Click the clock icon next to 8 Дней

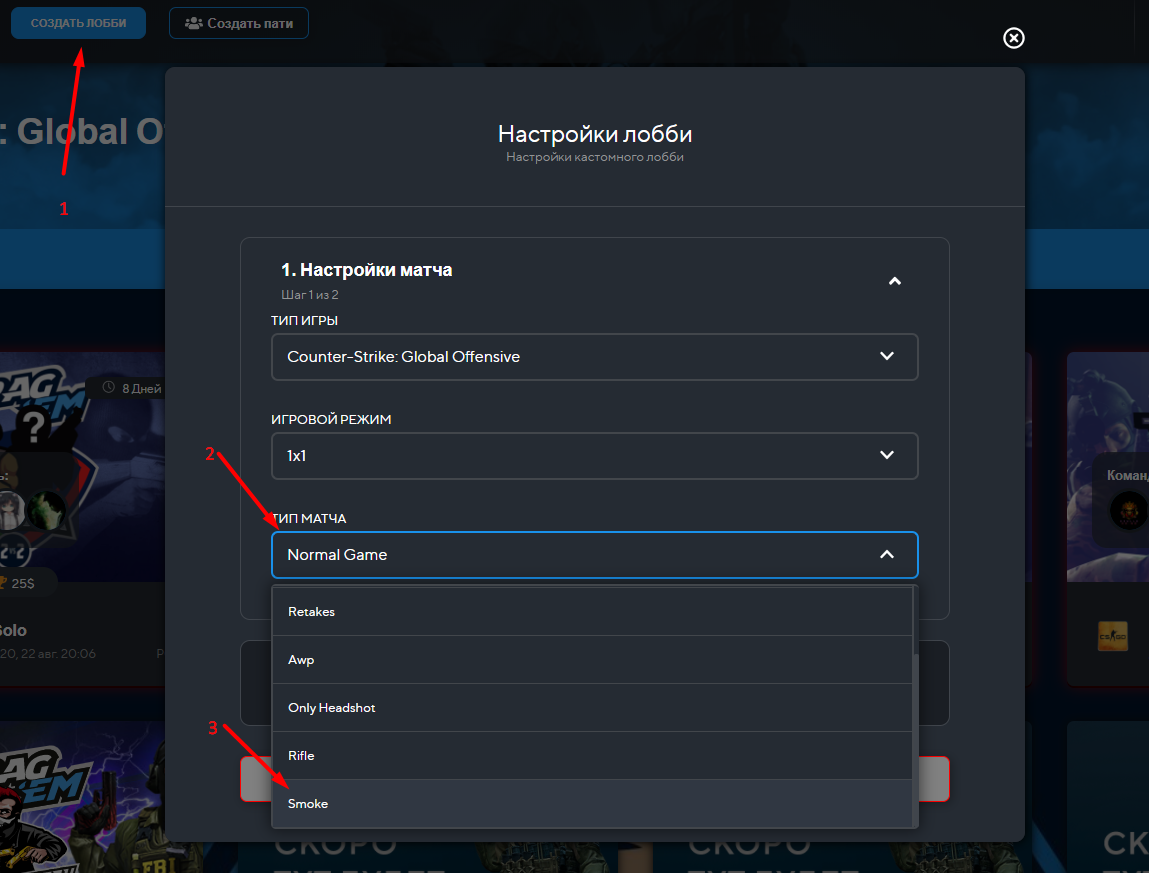(108, 387)
